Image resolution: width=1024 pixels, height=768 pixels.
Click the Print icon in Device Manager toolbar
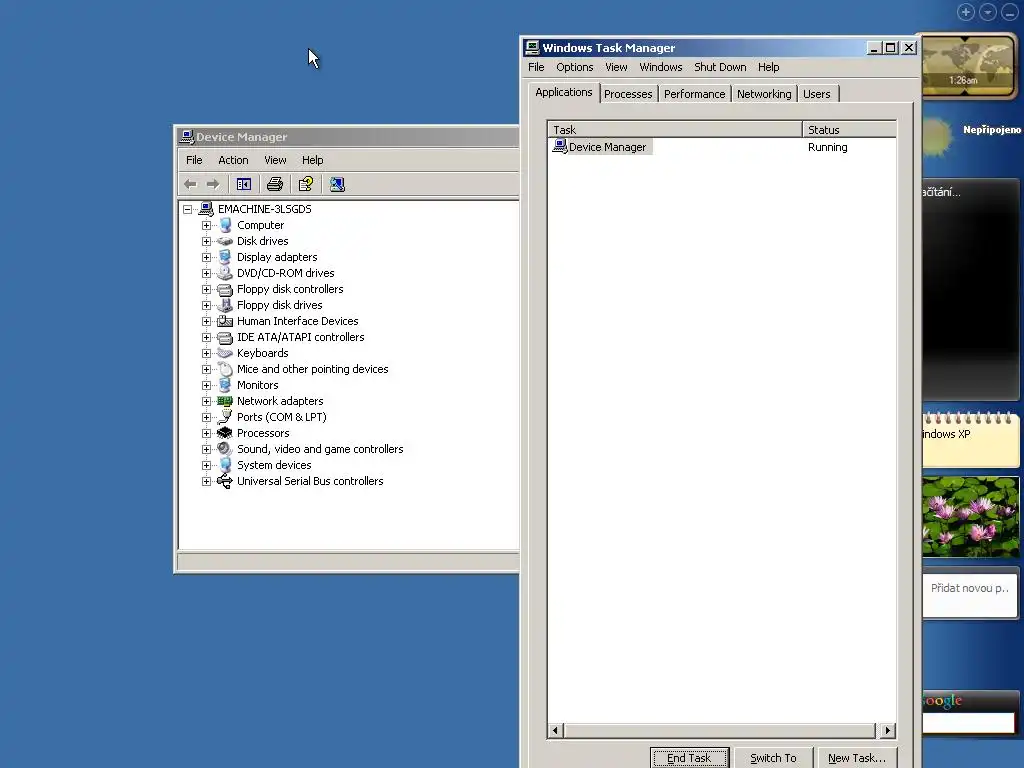pos(275,184)
